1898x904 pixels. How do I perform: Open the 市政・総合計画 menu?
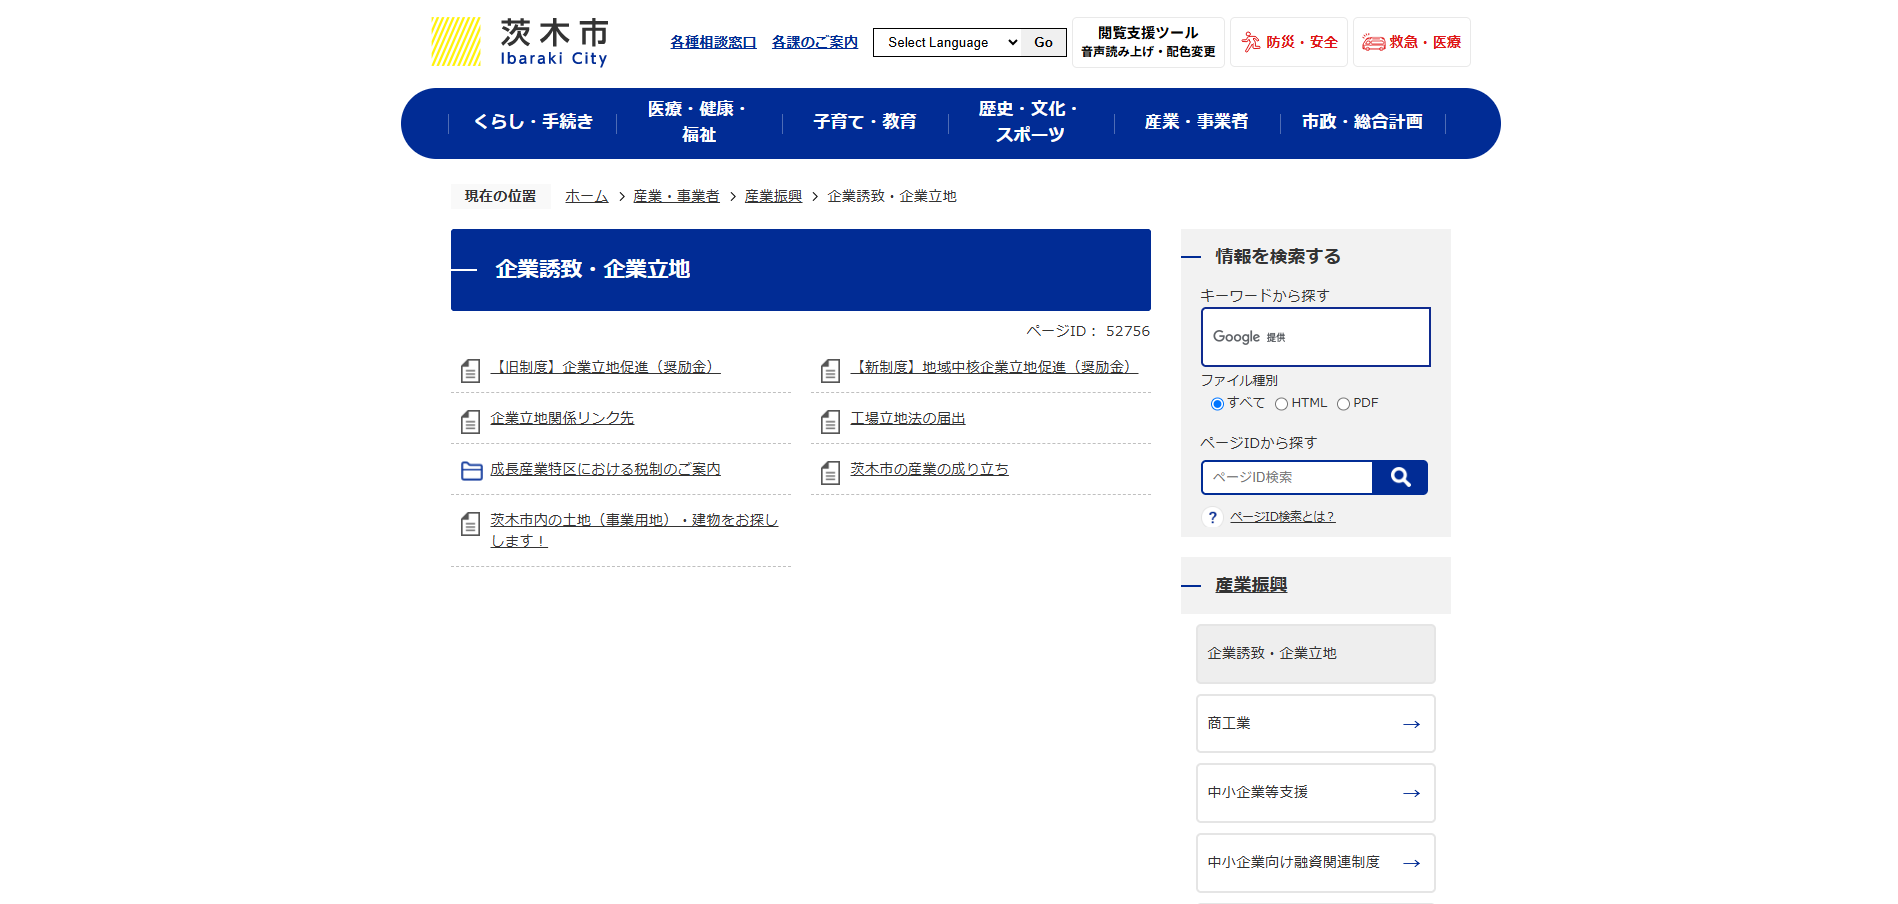tap(1362, 122)
